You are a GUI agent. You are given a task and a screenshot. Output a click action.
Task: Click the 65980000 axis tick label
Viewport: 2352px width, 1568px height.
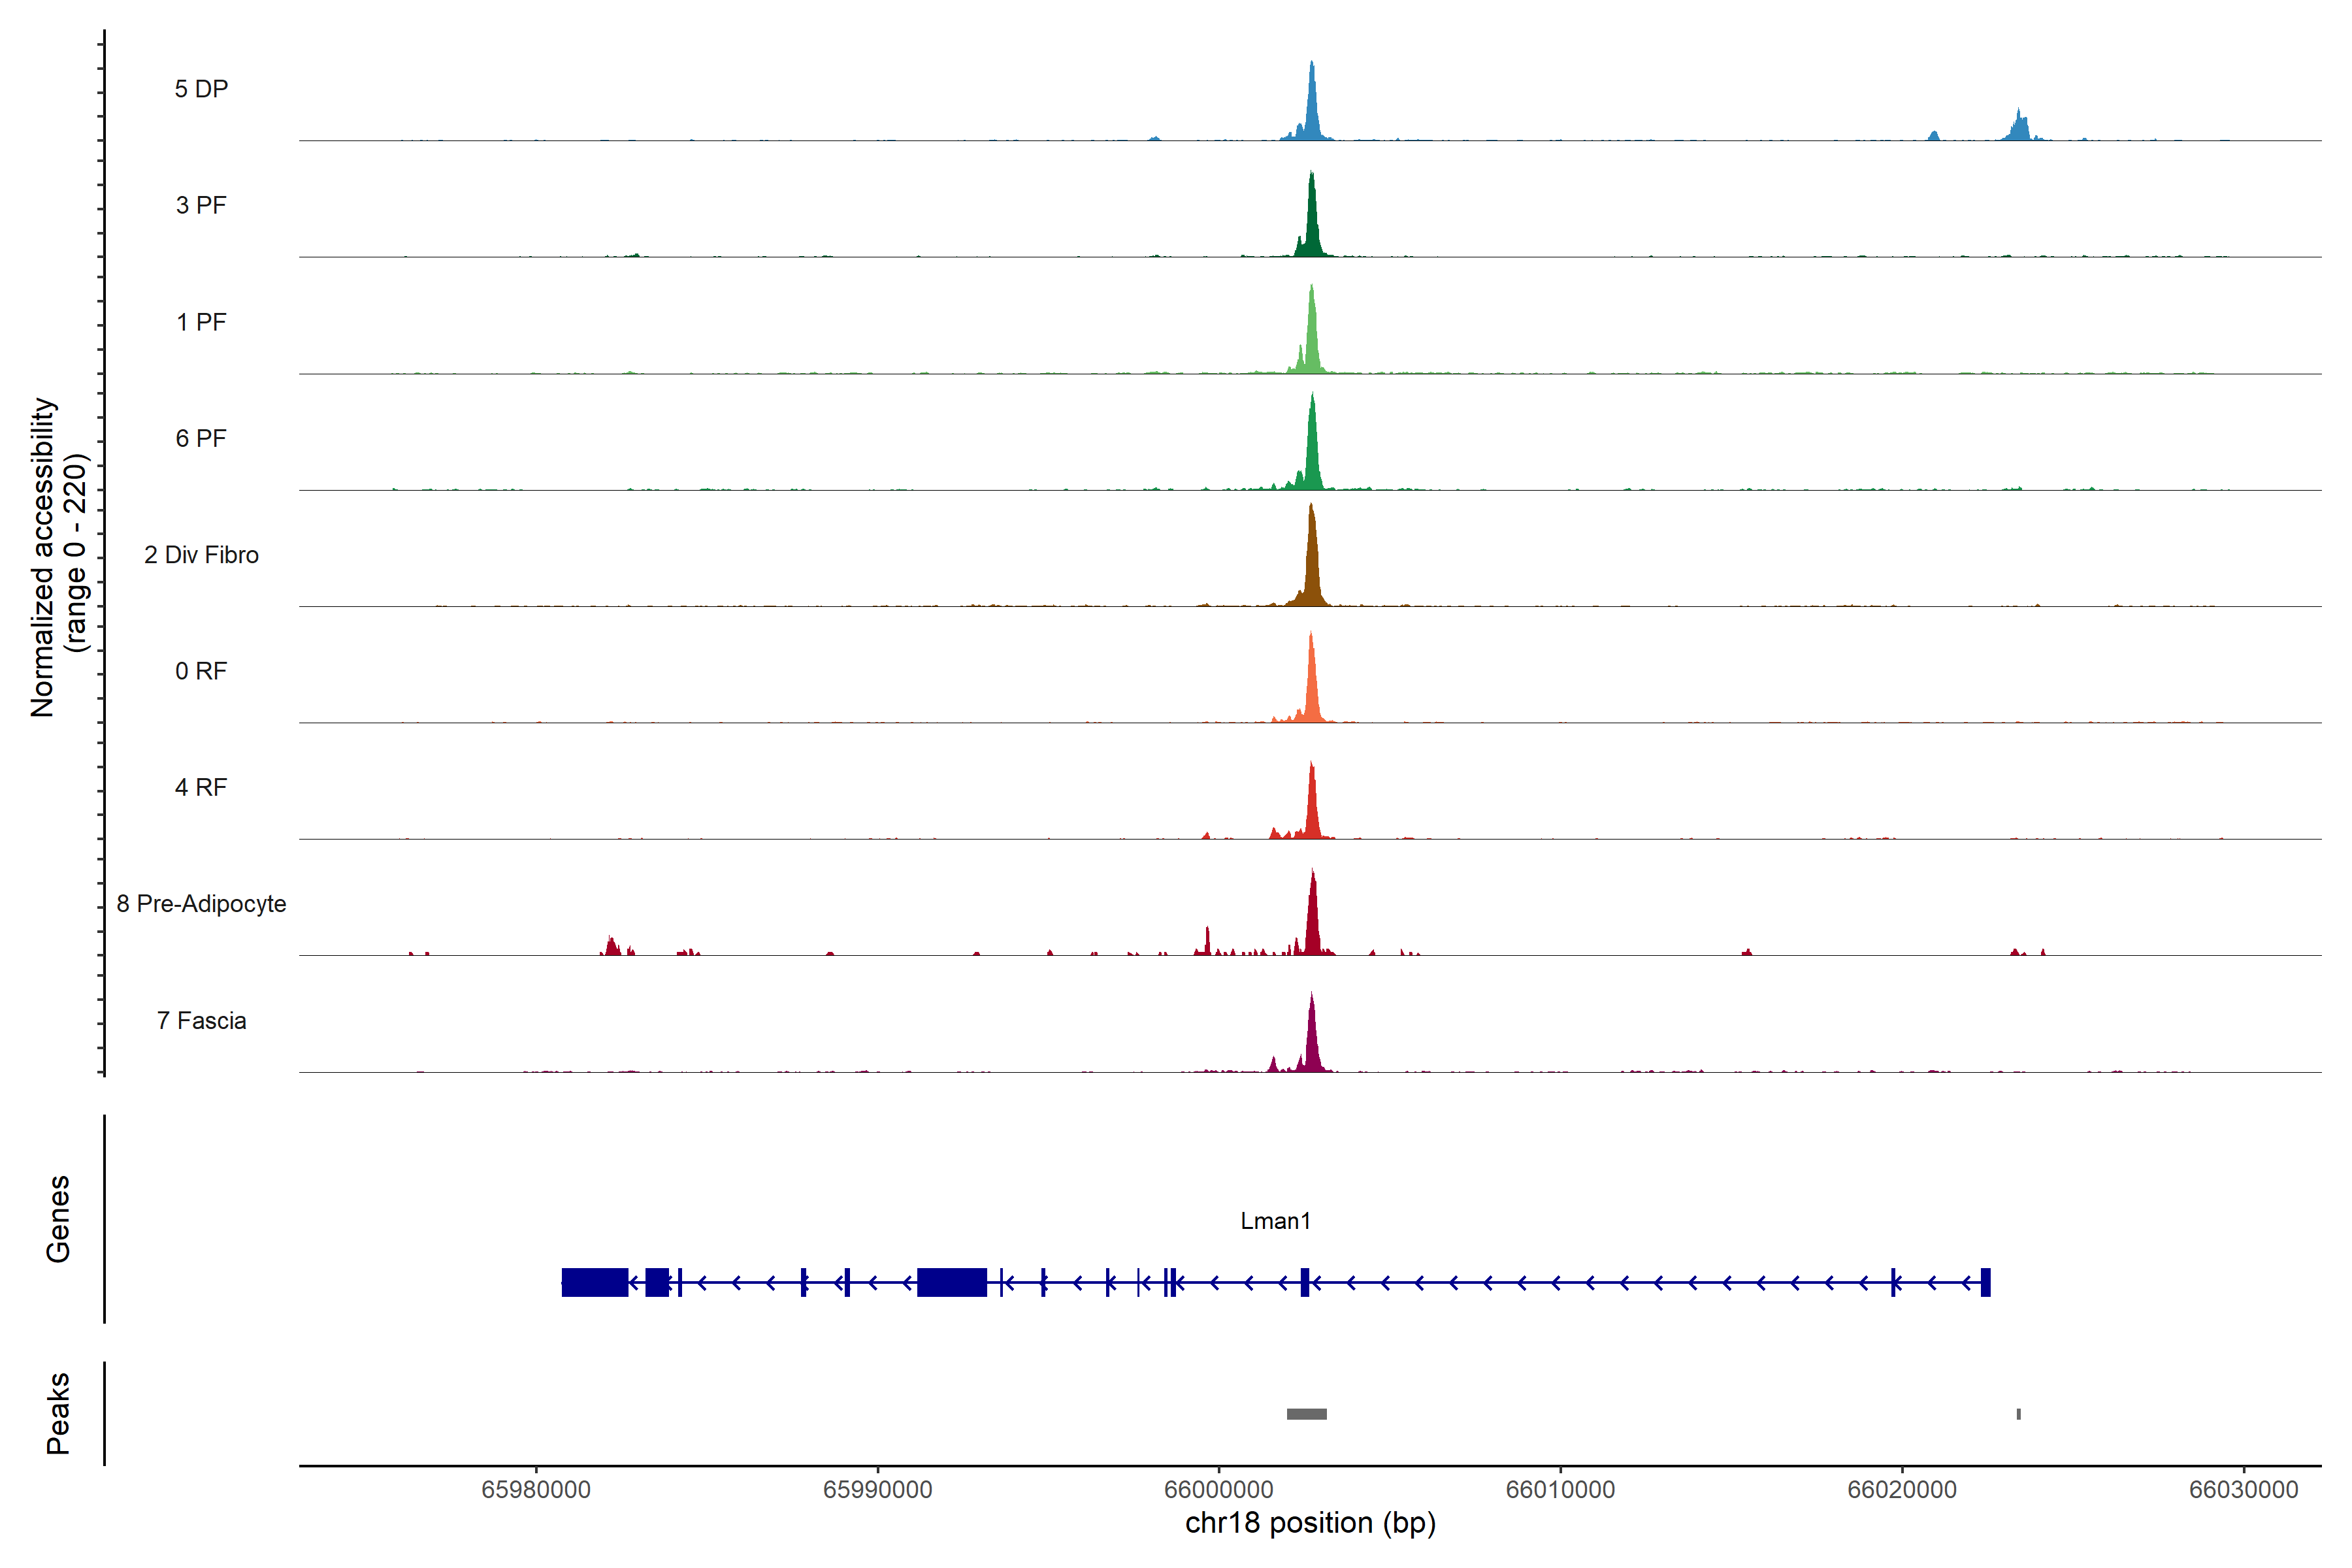tap(536, 1489)
